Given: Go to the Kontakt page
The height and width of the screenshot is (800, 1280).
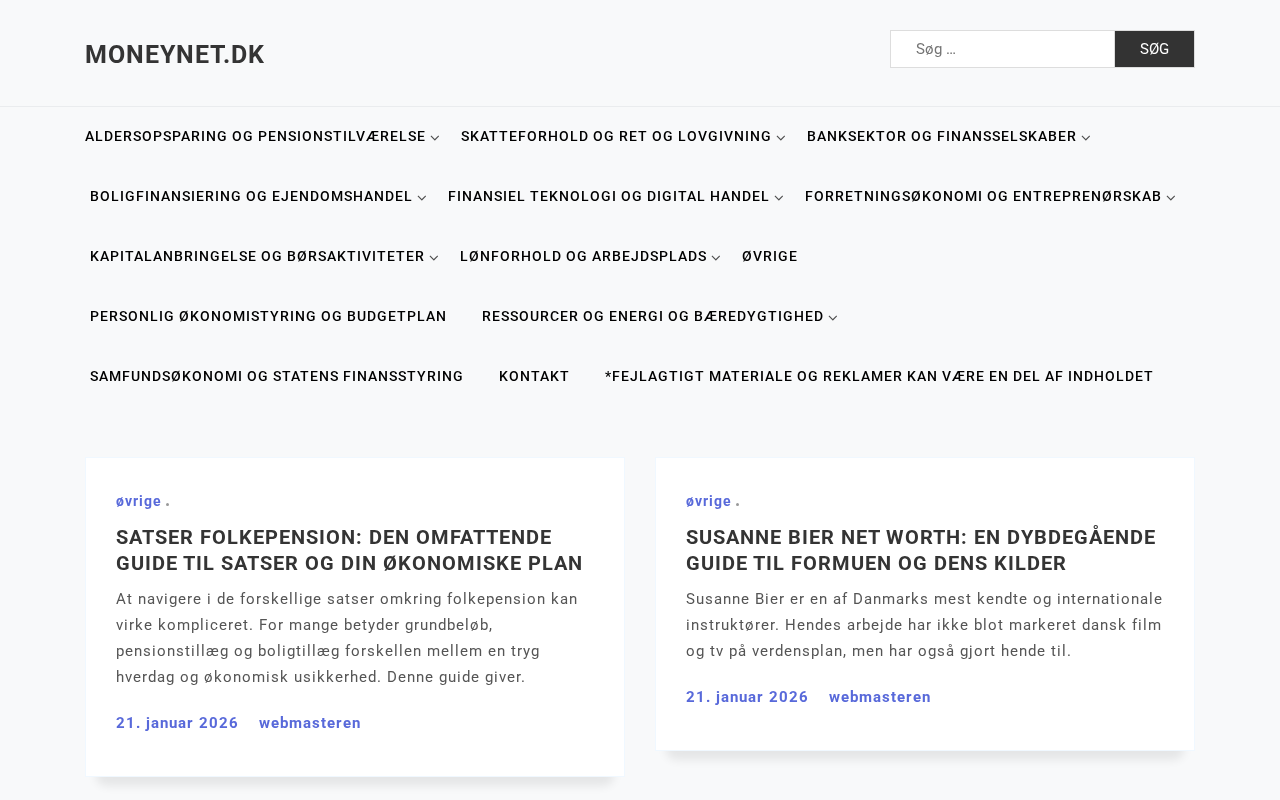Looking at the screenshot, I should [534, 377].
